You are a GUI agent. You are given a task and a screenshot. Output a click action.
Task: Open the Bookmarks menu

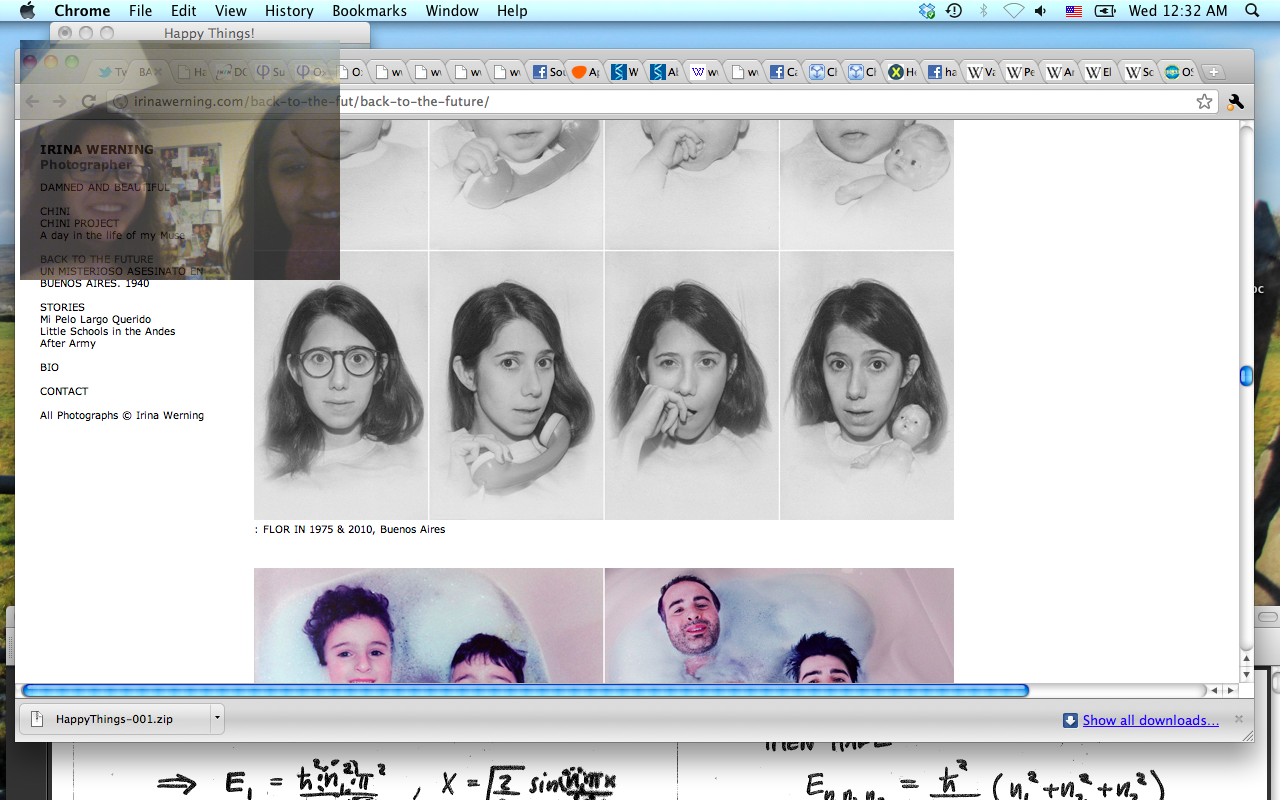point(369,11)
